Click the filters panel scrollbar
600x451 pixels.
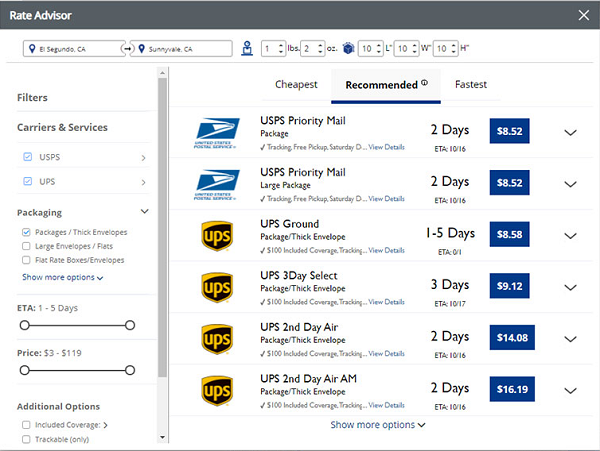(162, 228)
